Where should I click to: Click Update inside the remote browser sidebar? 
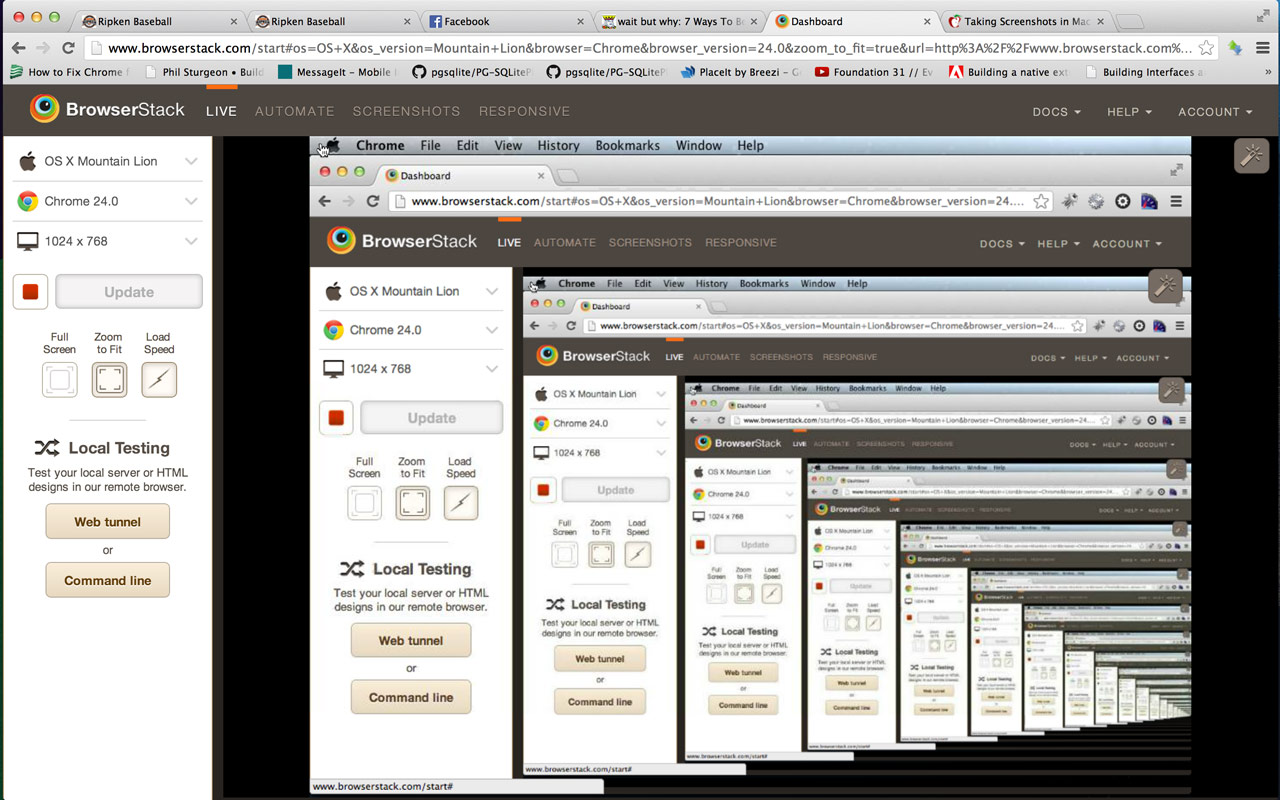[x=432, y=418]
